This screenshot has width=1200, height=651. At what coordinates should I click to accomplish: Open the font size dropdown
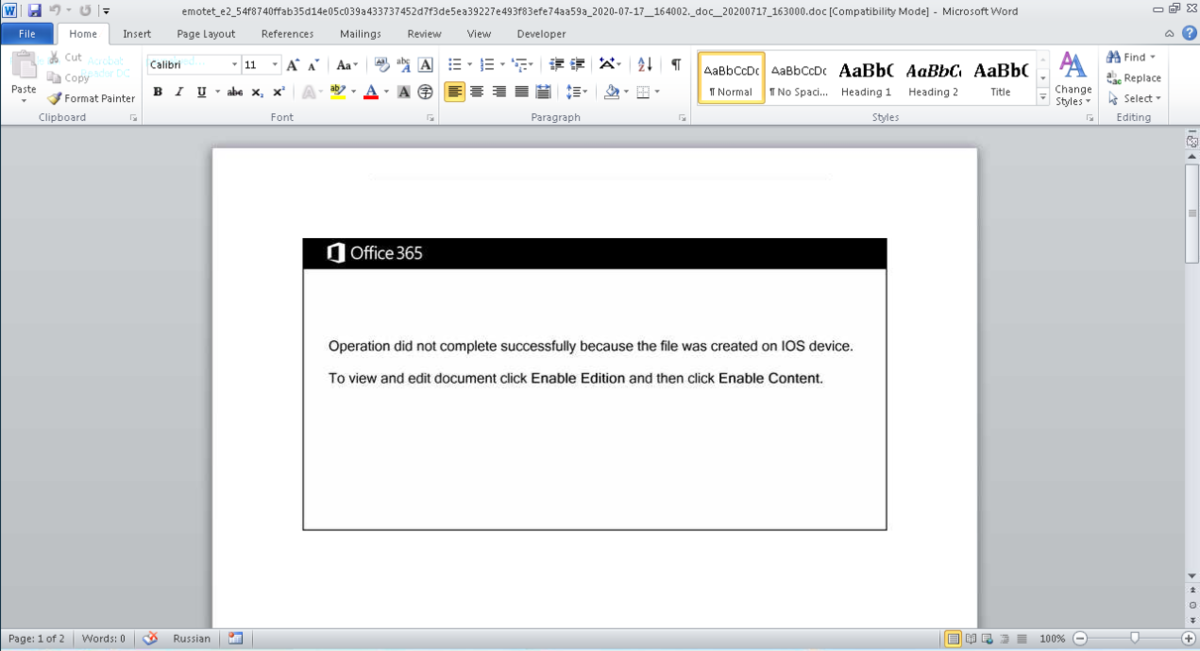tap(275, 65)
